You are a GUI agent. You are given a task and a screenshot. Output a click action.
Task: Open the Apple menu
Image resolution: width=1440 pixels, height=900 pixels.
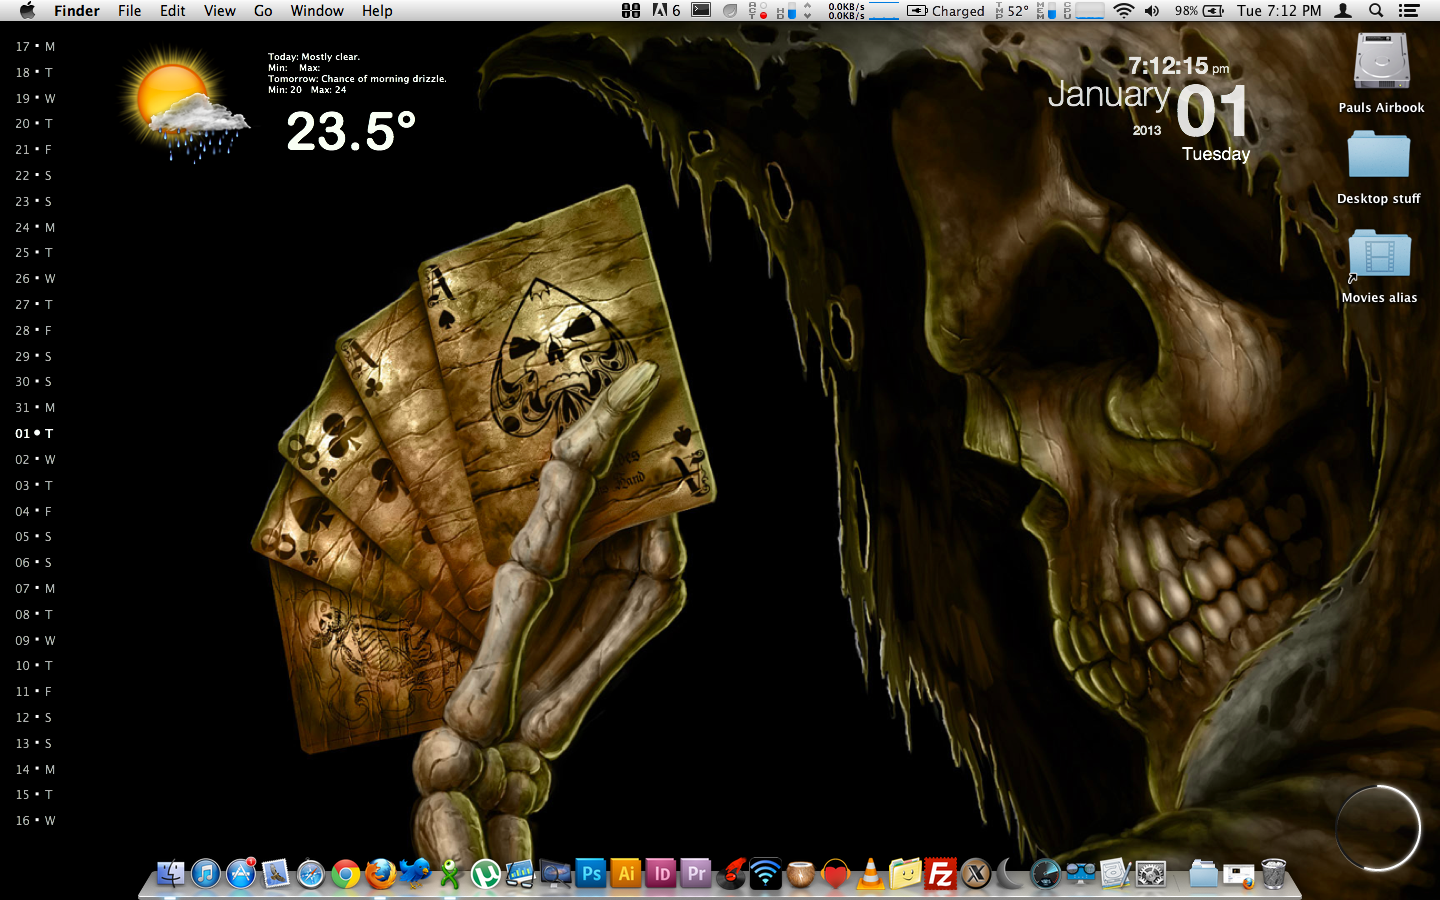[x=27, y=11]
